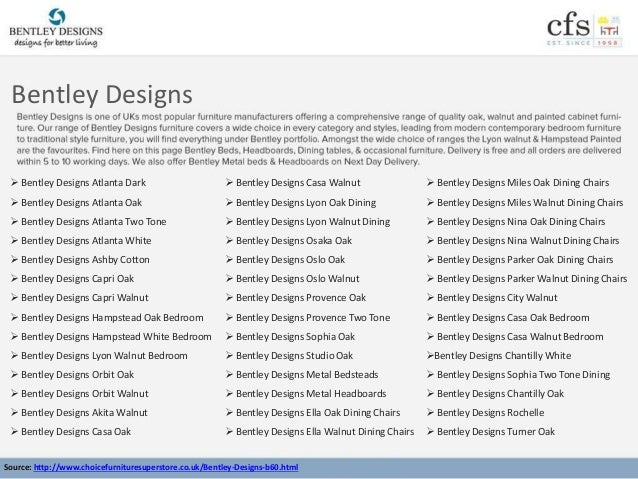Select 'Bentley Designs Orbit Walnut'
Image resolution: width=638 pixels, height=479 pixels.
[x=85, y=394]
